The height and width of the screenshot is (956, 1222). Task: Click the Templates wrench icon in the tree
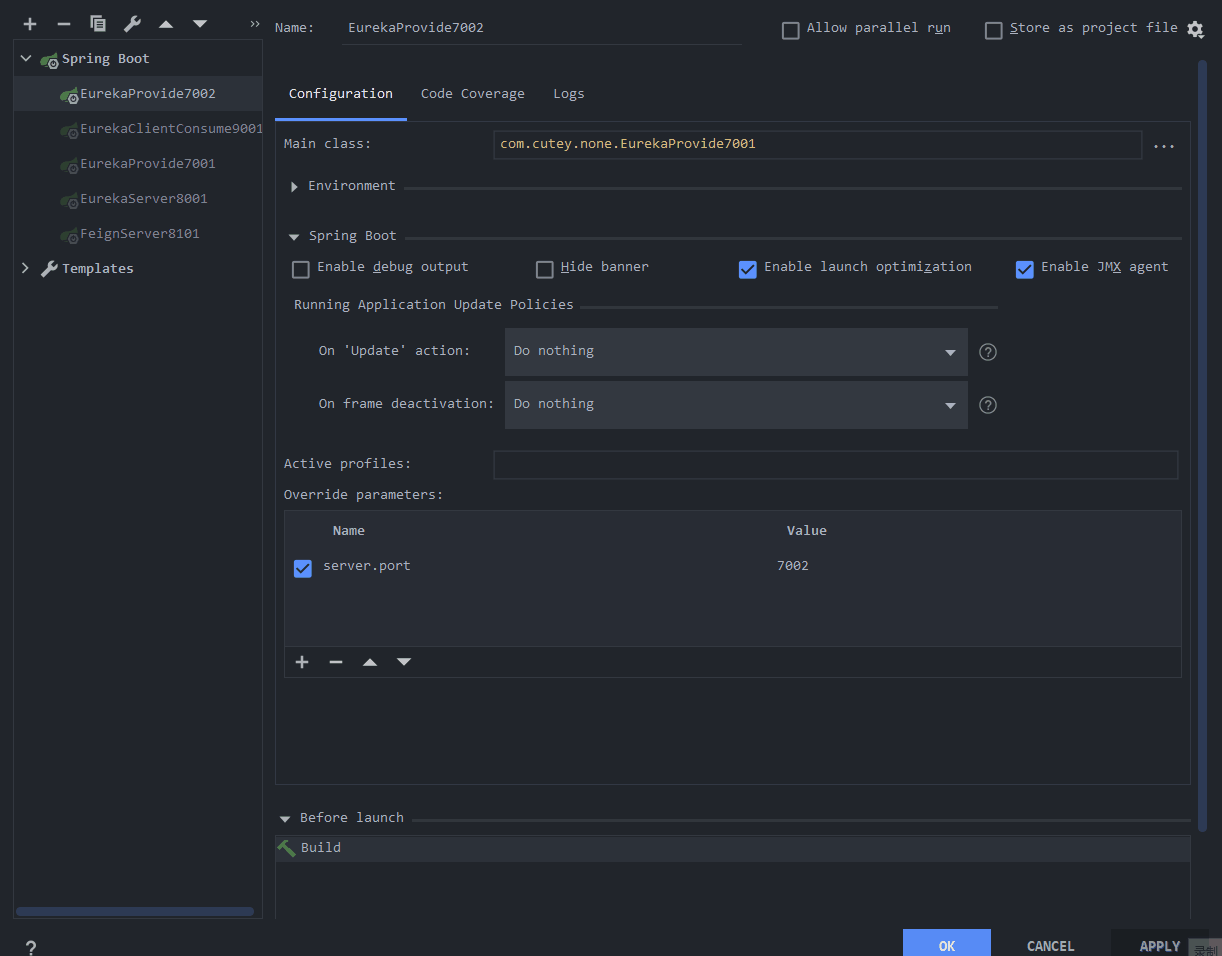point(49,269)
